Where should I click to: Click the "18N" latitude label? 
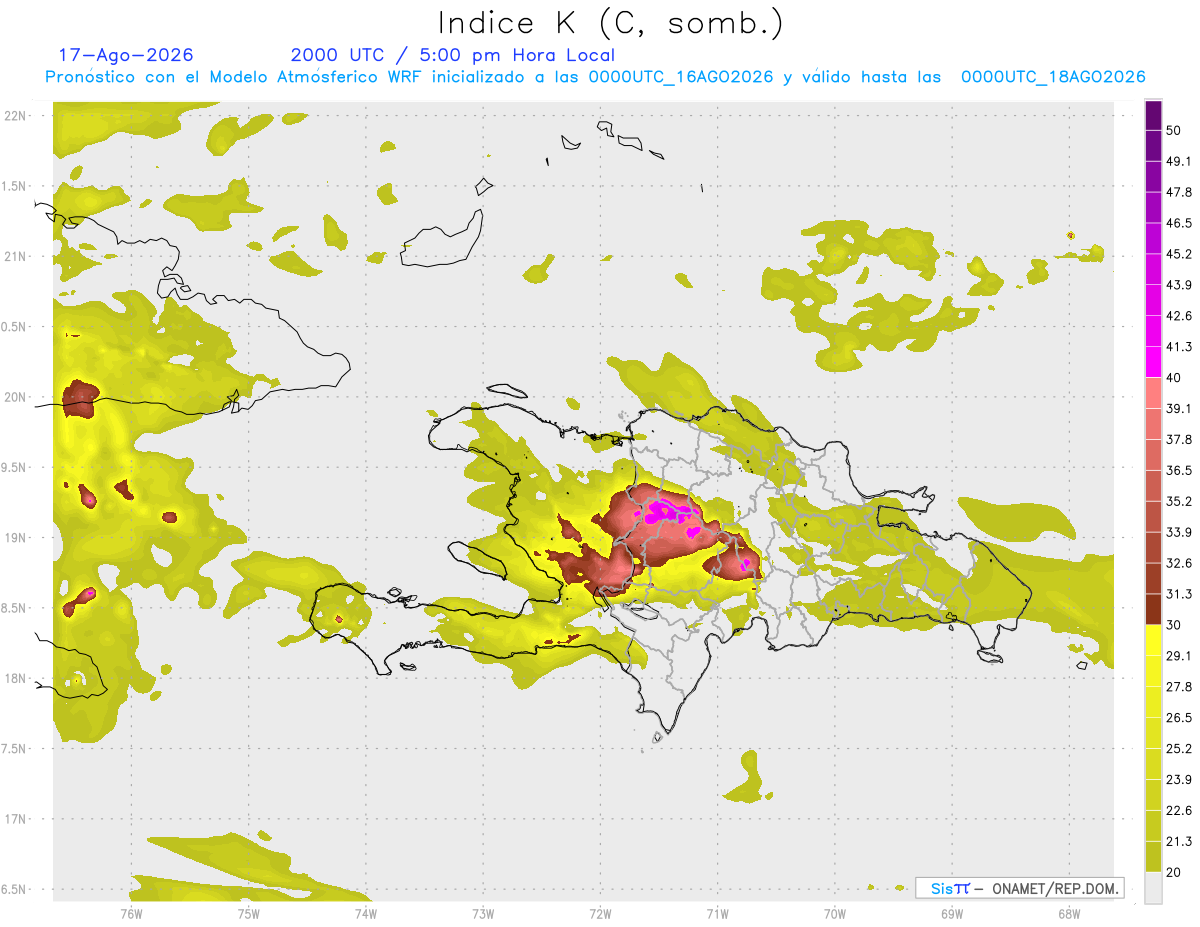(16, 678)
